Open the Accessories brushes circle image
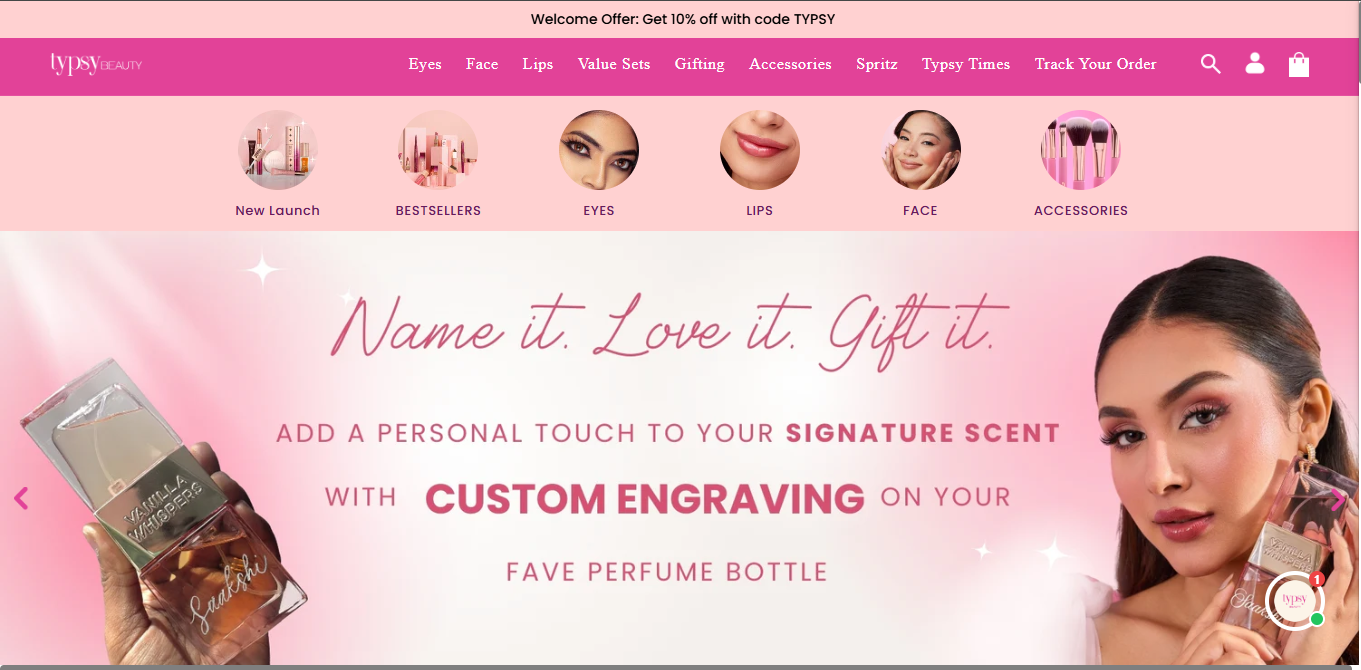 point(1081,150)
